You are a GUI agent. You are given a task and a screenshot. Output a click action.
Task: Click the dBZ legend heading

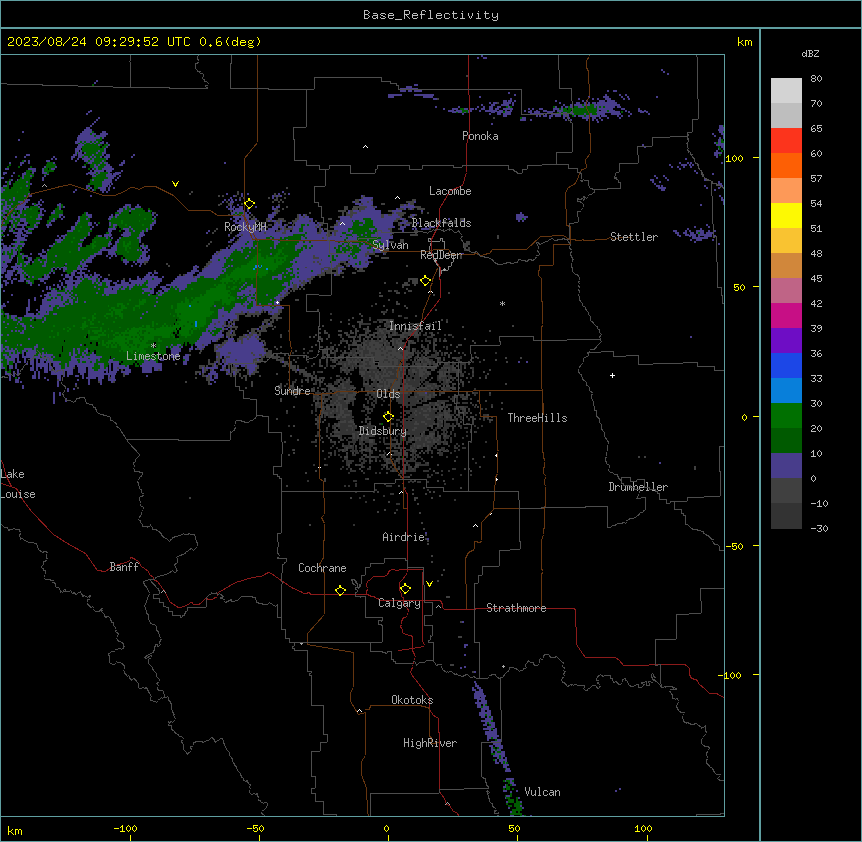click(x=810, y=54)
